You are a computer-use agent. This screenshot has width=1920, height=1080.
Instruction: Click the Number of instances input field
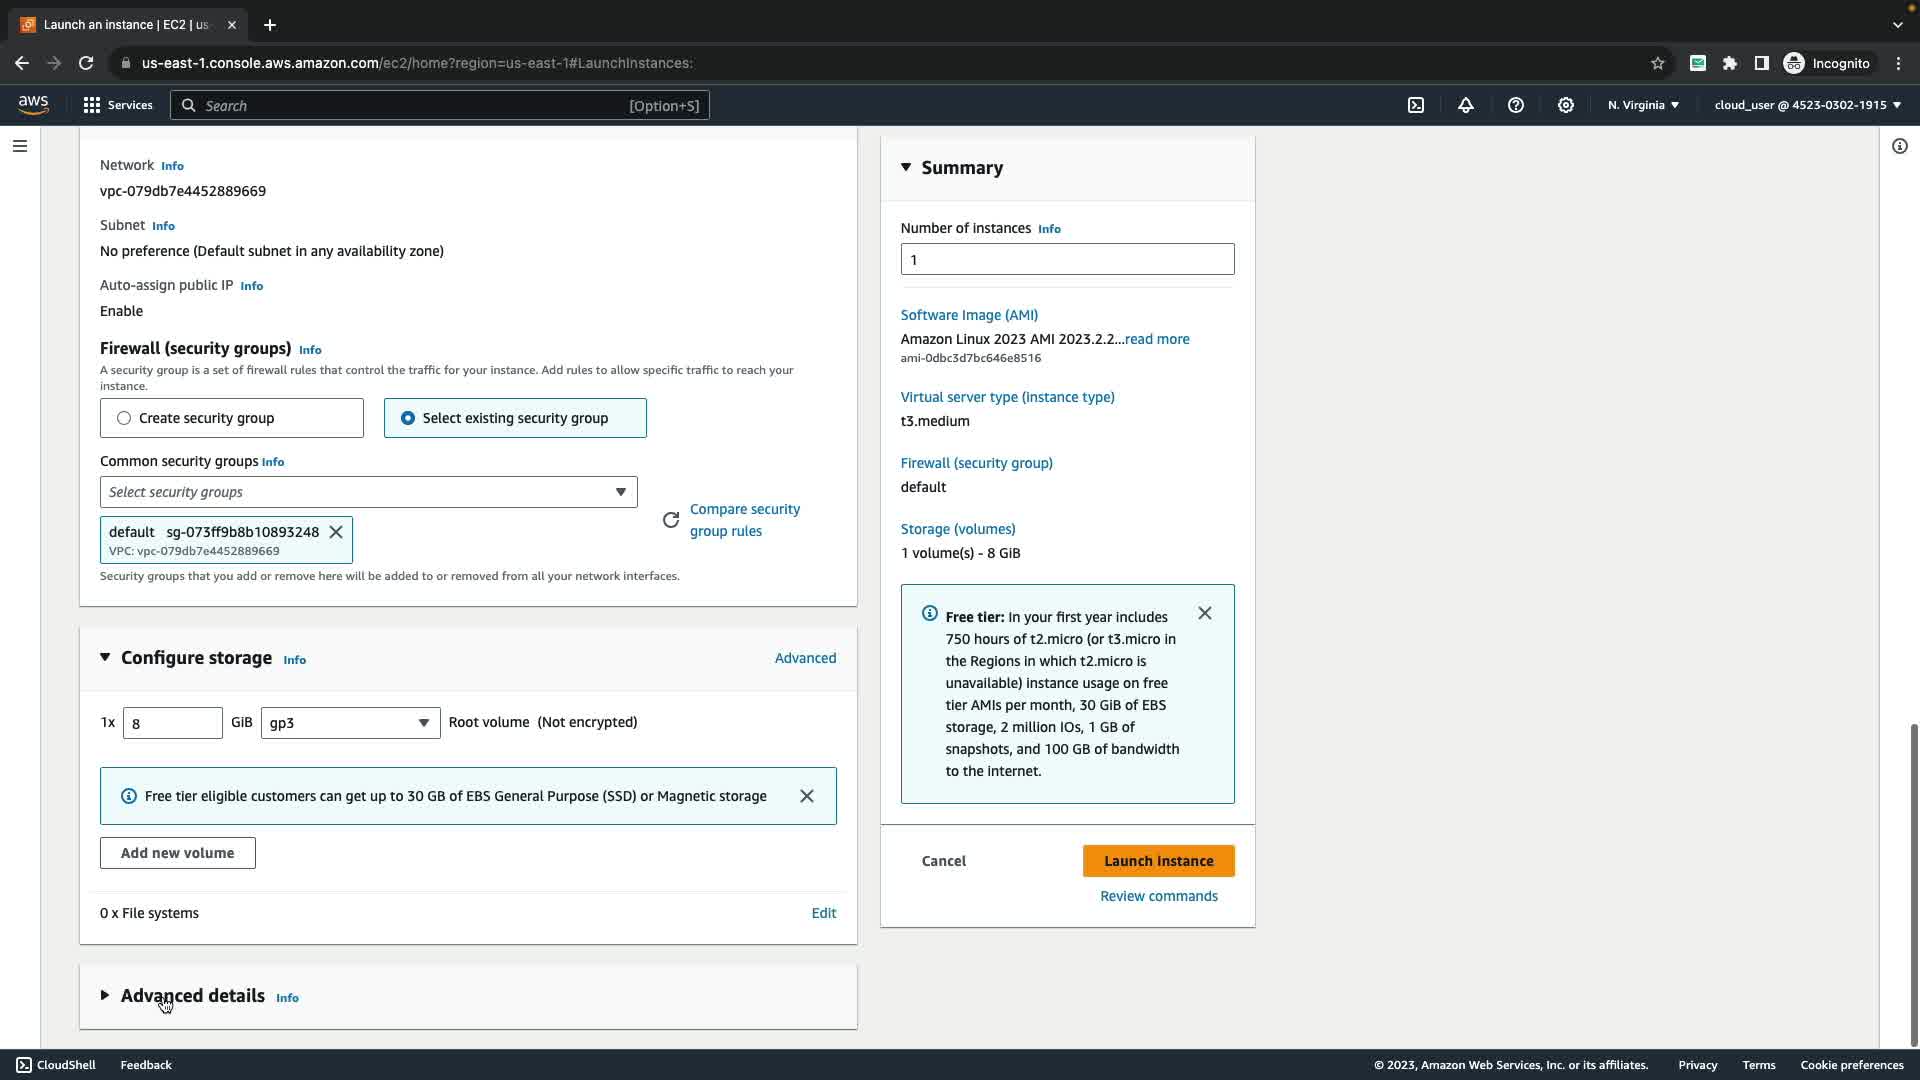1067,260
